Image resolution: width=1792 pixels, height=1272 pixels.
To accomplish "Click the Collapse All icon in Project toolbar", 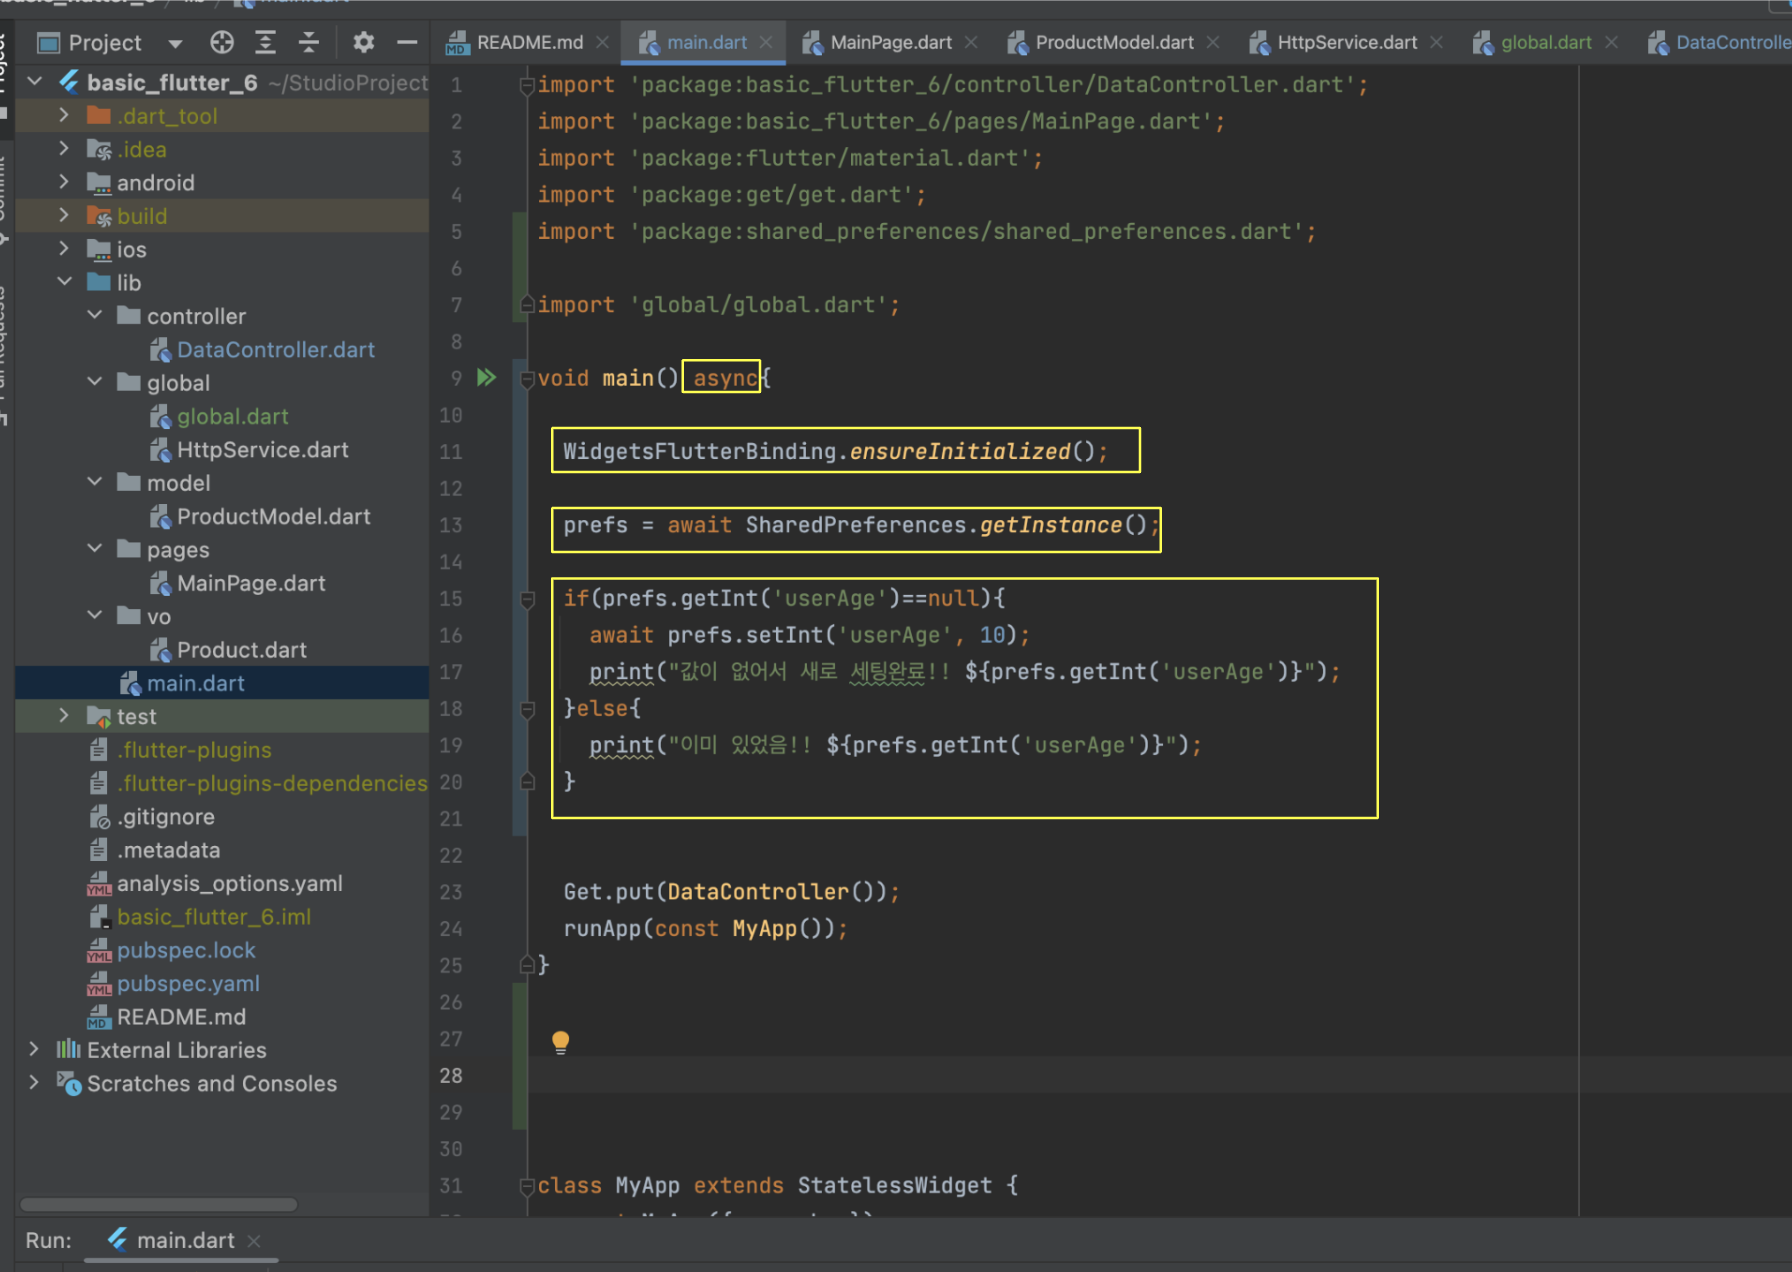I will pyautogui.click(x=309, y=42).
